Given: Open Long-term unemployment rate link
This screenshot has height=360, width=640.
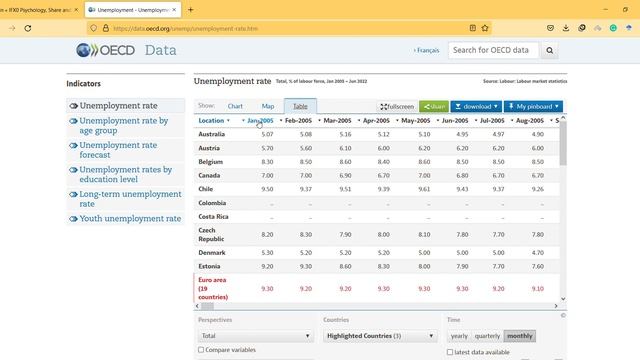Looking at the screenshot, I should tap(130, 199).
